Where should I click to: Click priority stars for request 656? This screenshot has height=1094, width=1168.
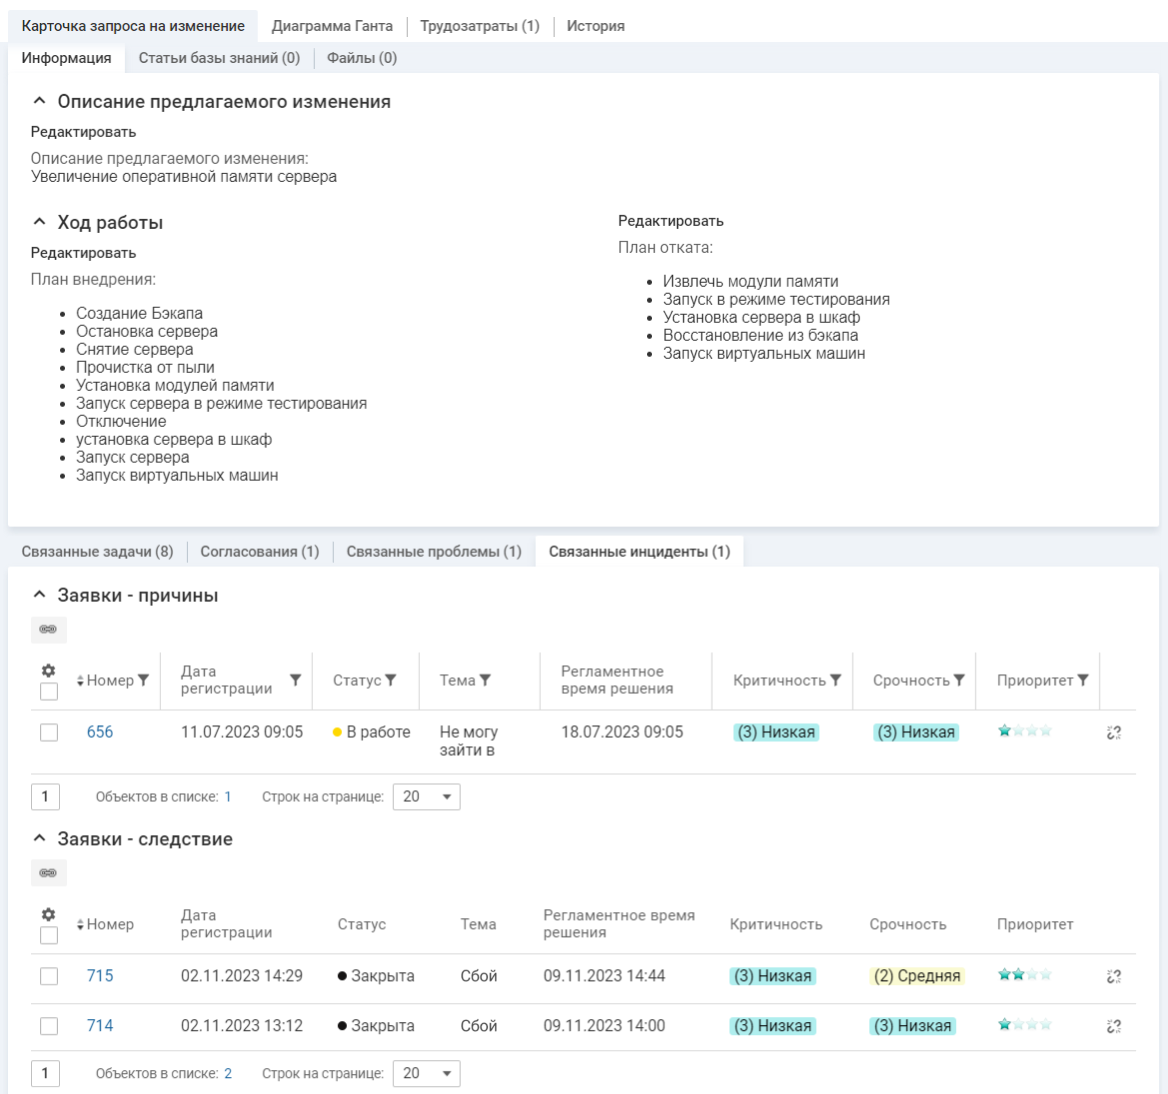coord(1025,731)
